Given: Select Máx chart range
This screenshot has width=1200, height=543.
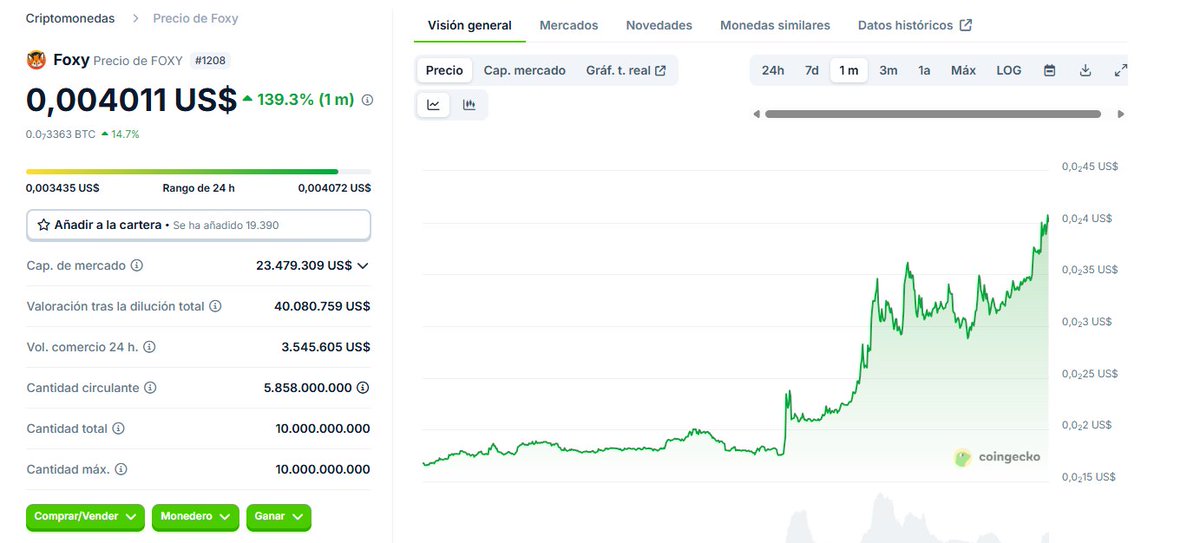Looking at the screenshot, I should [963, 70].
